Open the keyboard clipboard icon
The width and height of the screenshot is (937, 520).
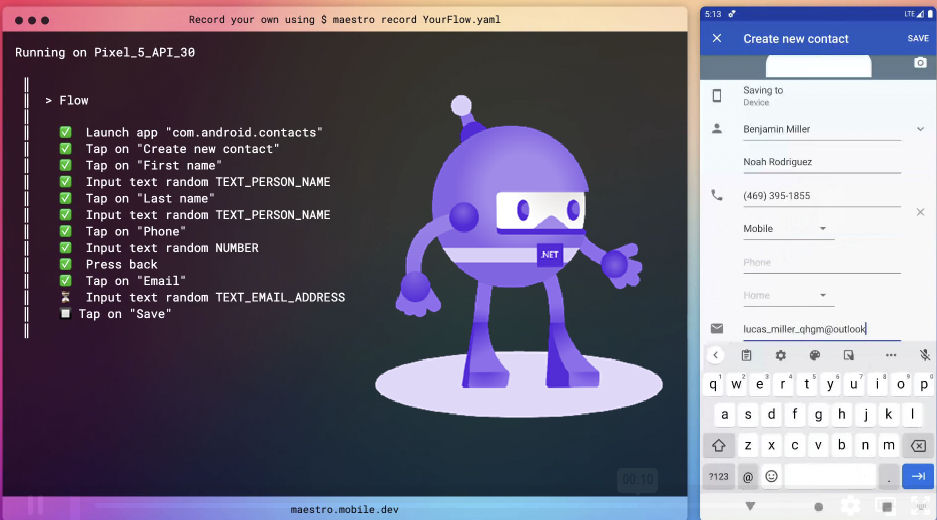click(x=746, y=355)
